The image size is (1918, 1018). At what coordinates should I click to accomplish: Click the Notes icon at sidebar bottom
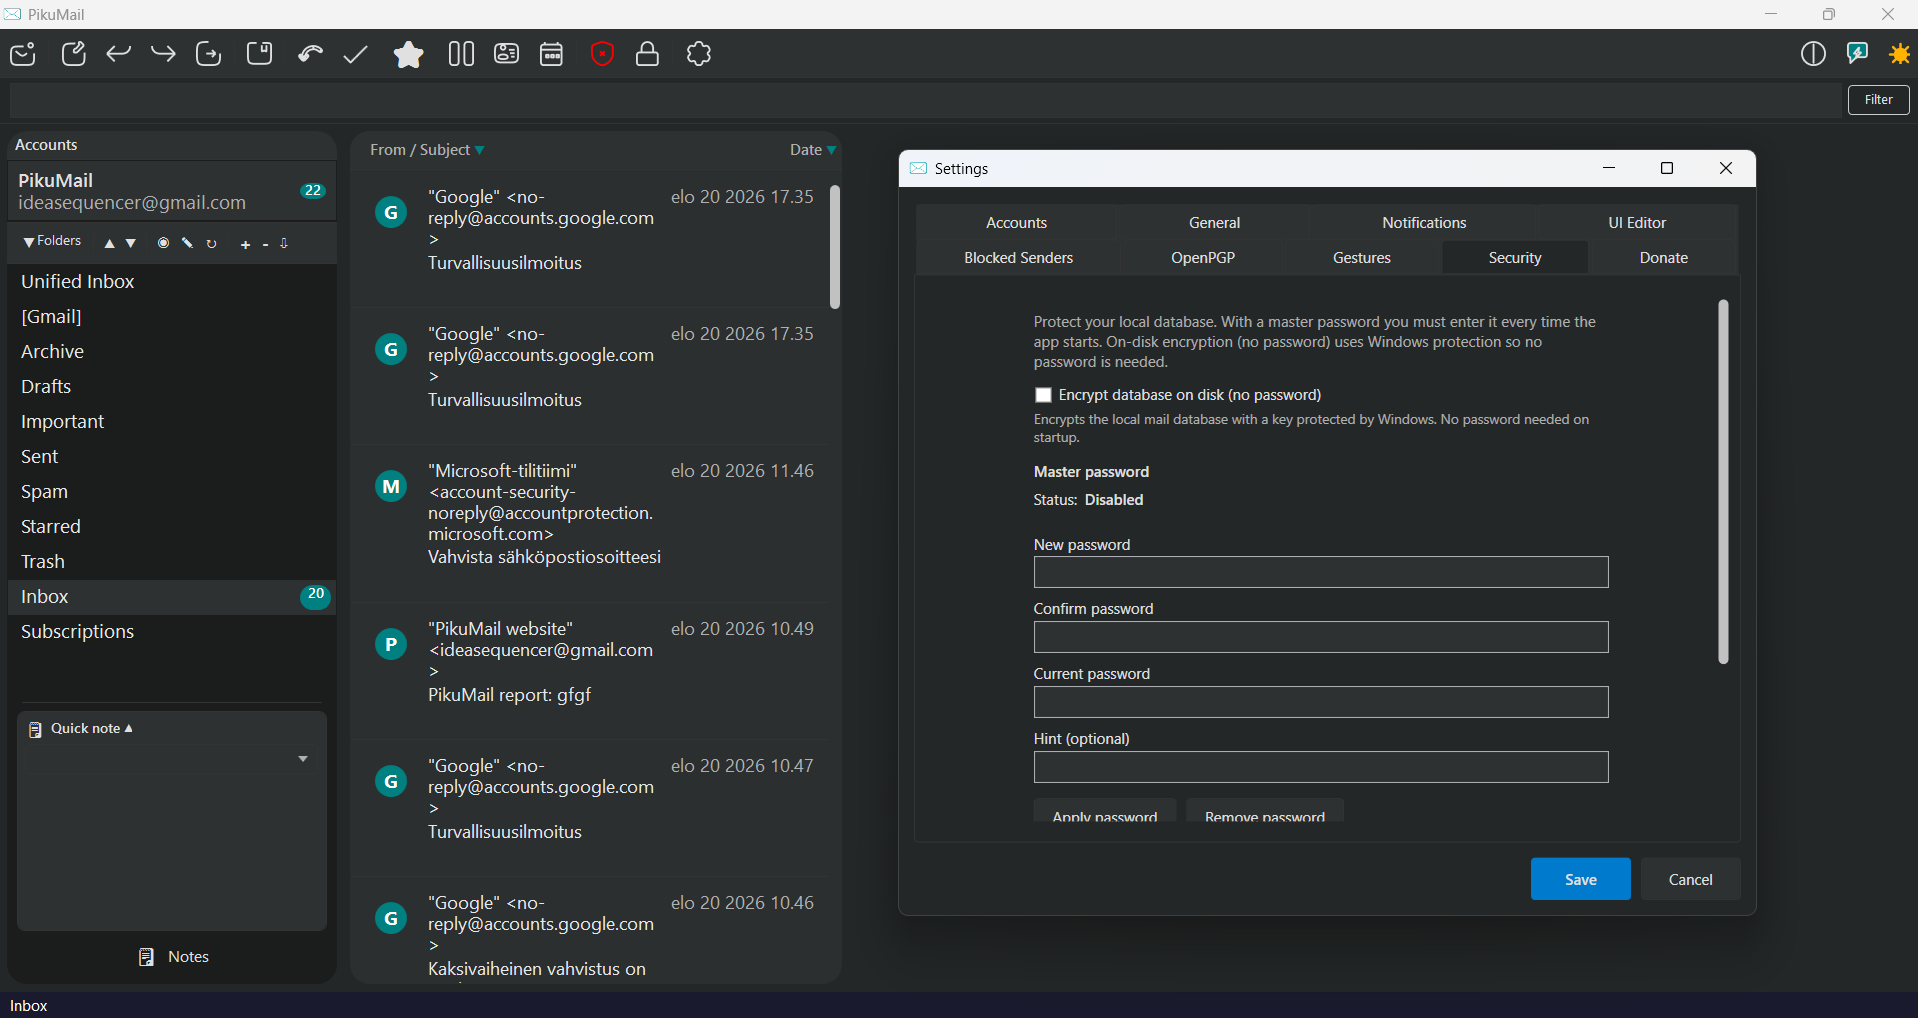click(146, 957)
